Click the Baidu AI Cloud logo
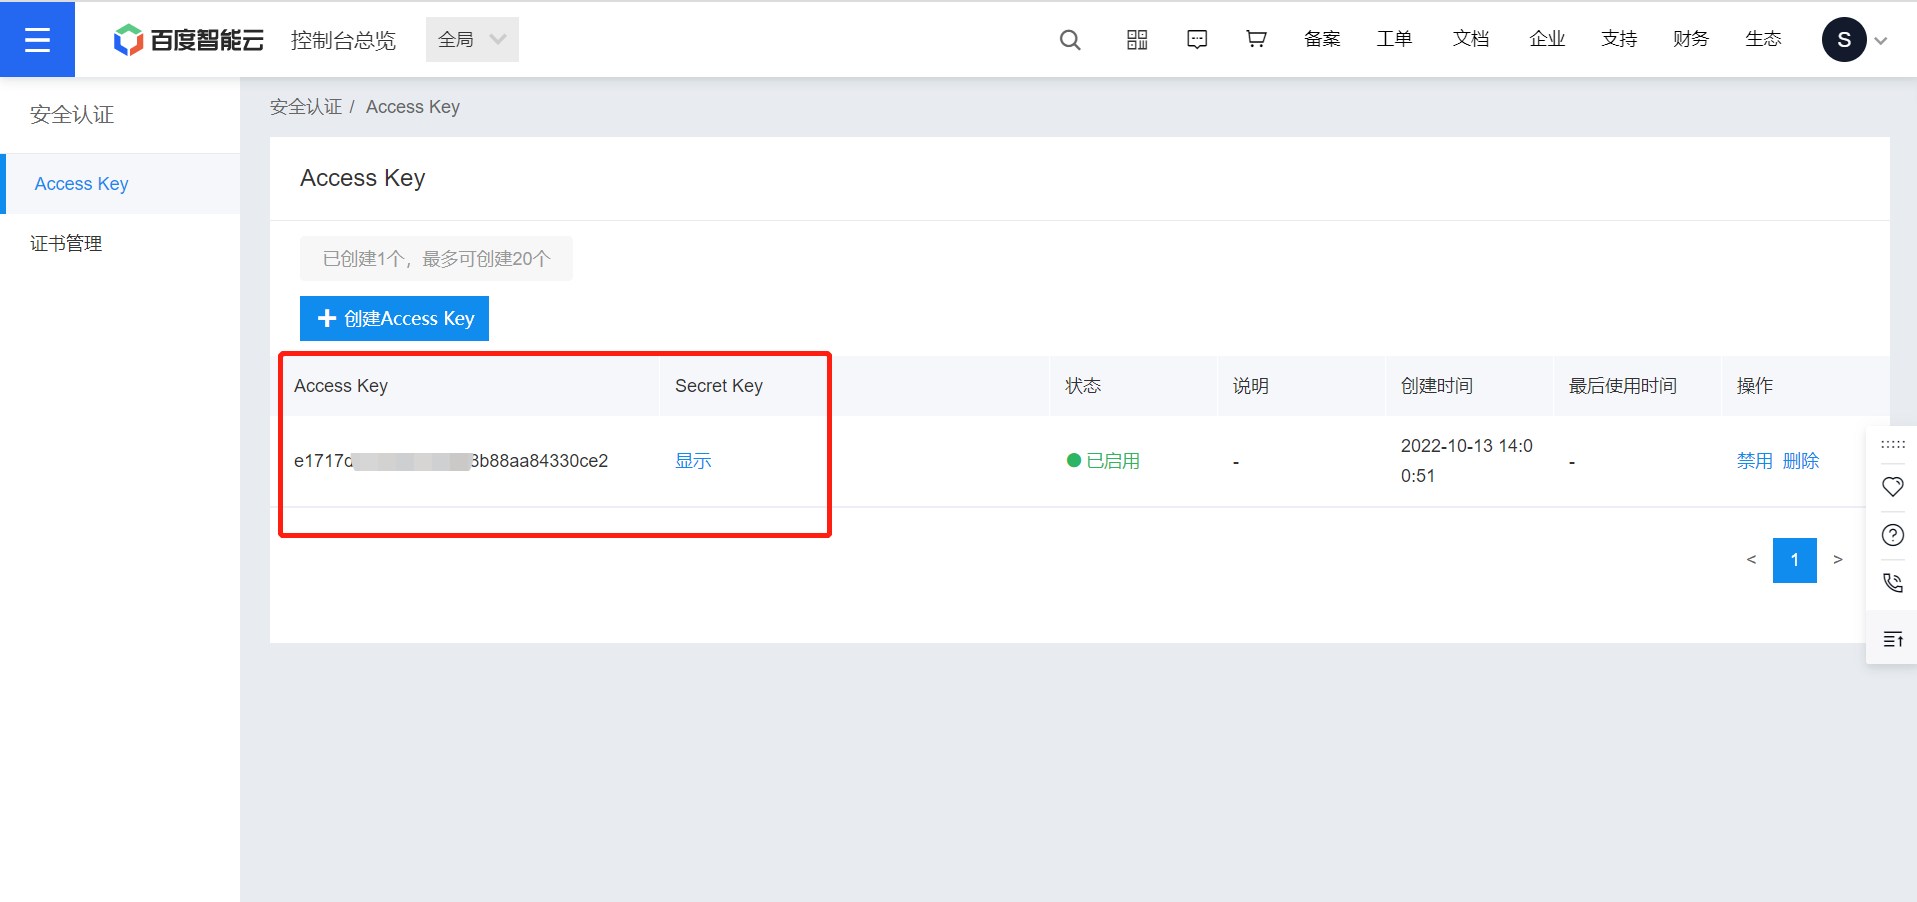Image resolution: width=1917 pixels, height=902 pixels. [189, 40]
